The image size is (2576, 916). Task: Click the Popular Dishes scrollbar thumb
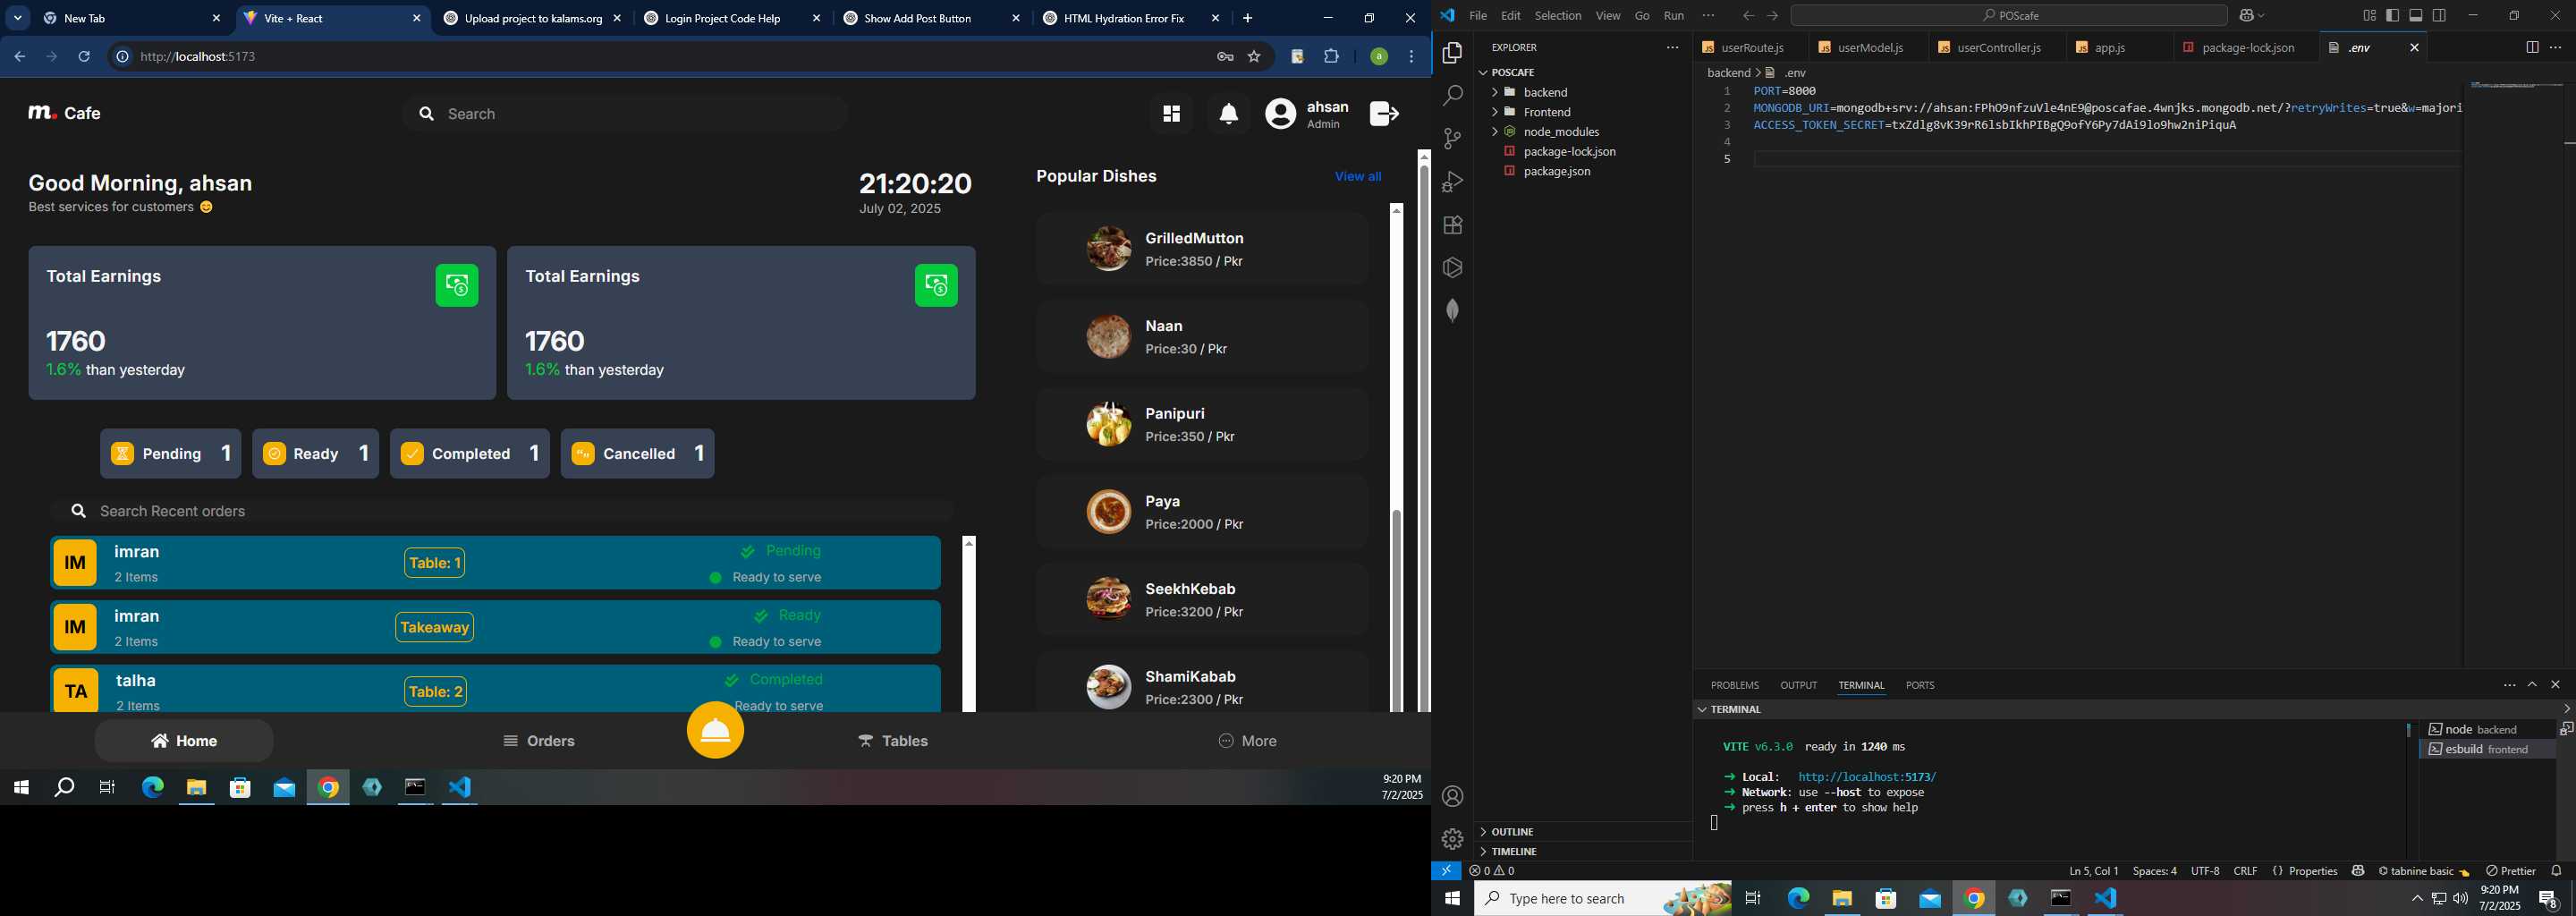coord(1396,610)
